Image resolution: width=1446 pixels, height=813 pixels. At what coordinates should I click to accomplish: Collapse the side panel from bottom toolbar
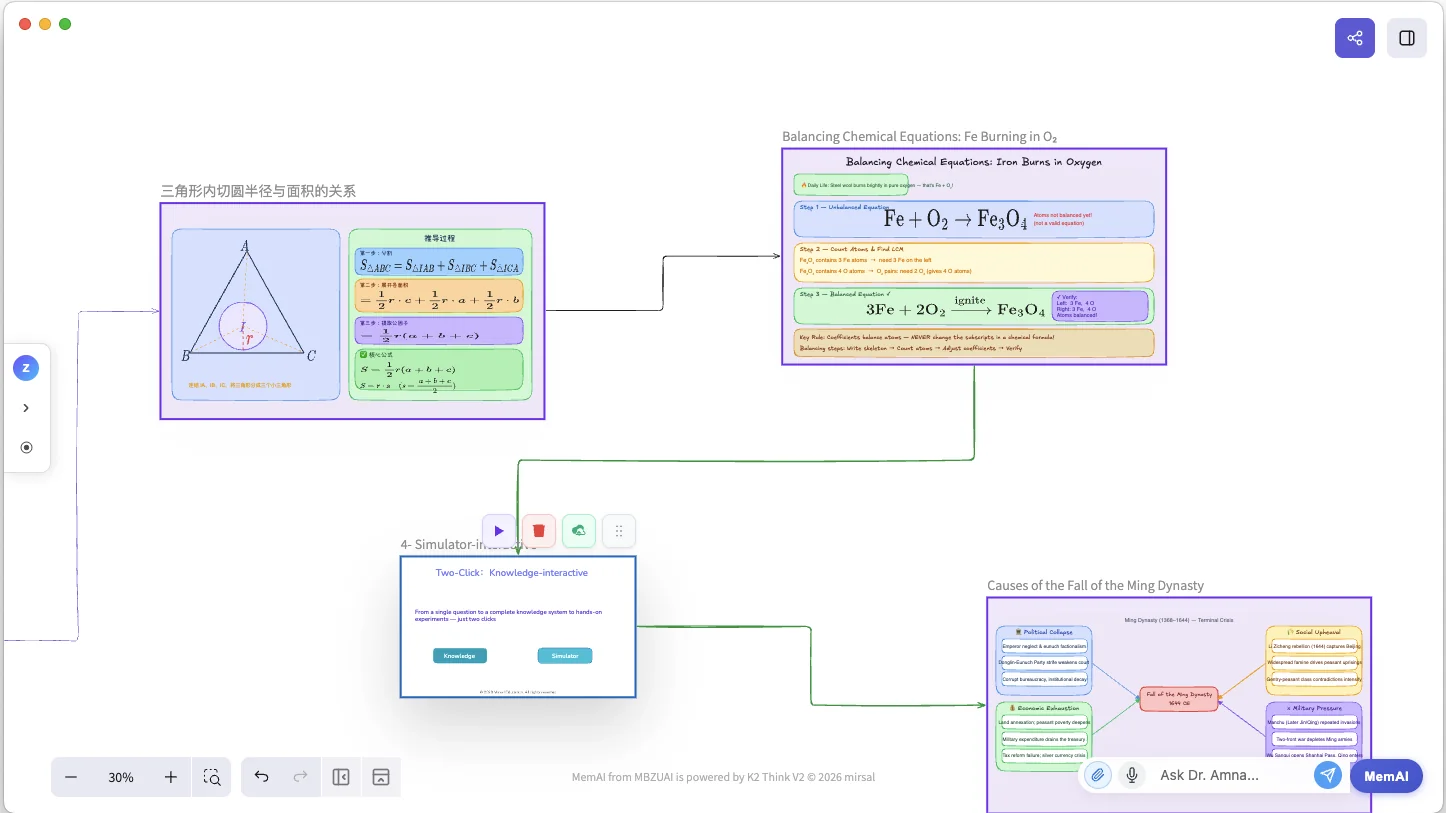(341, 777)
